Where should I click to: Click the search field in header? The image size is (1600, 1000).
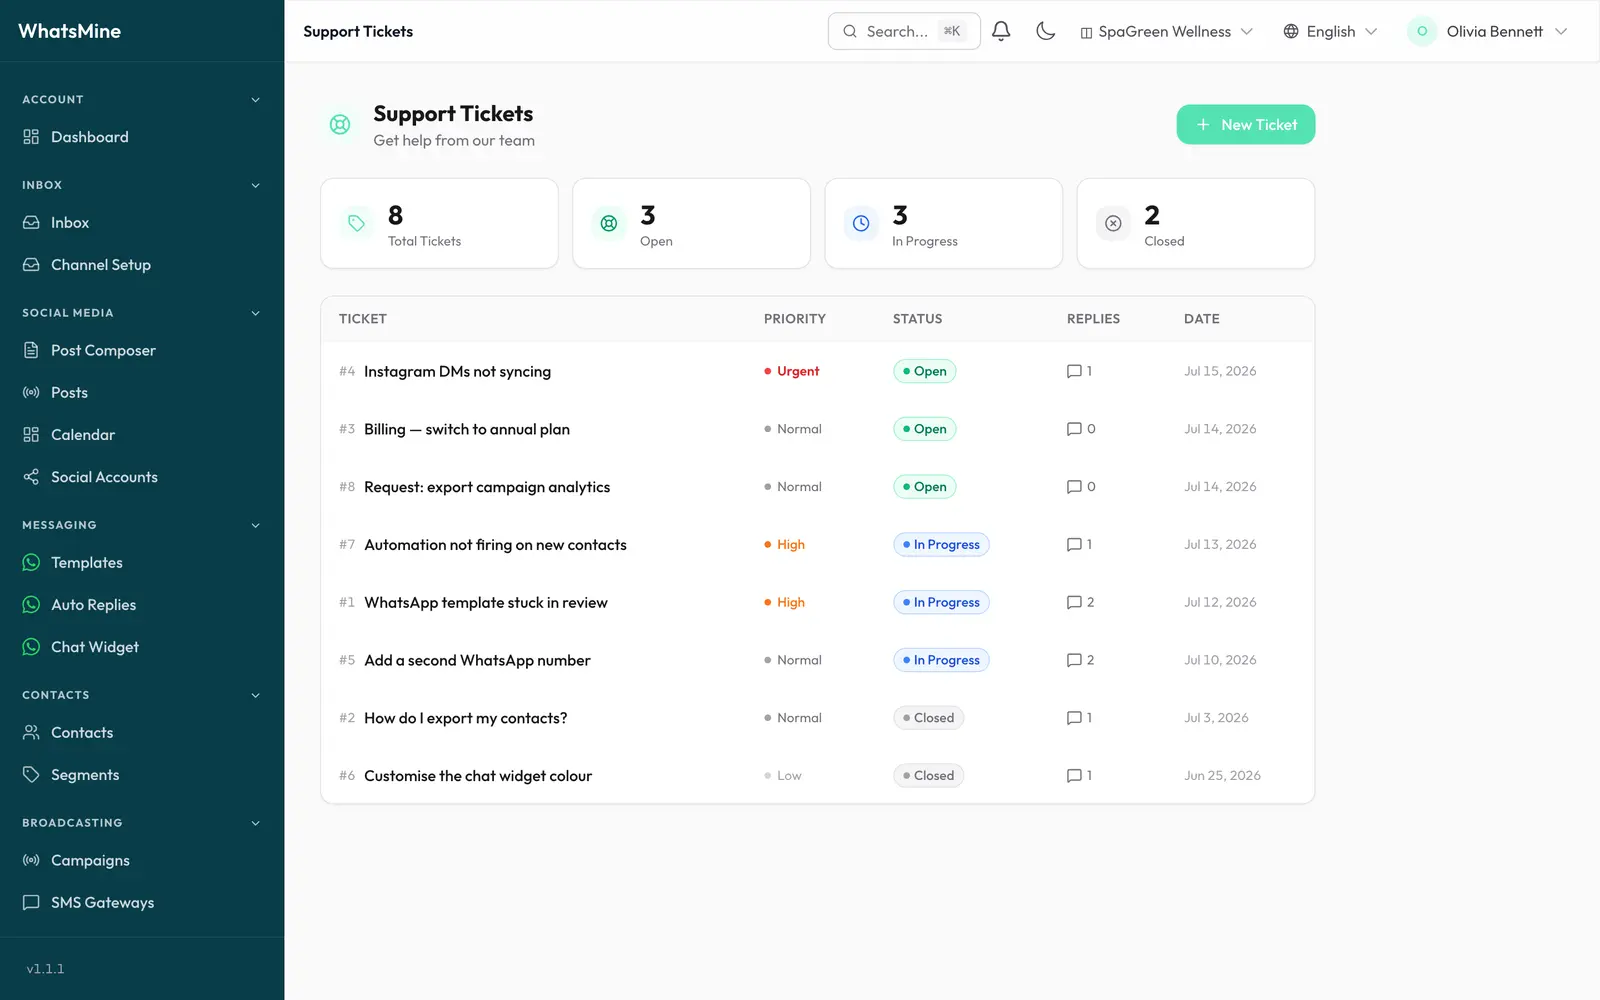(x=904, y=32)
